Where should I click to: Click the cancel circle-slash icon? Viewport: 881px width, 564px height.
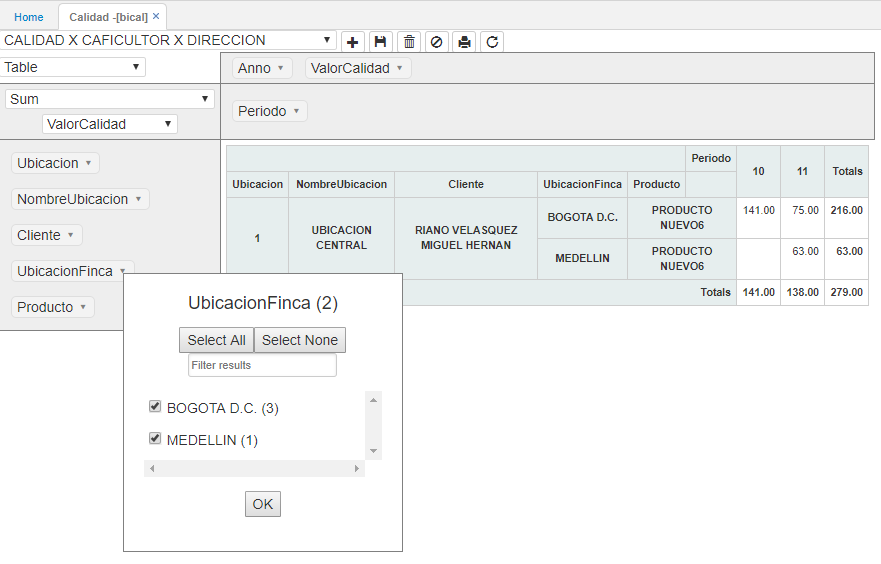pyautogui.click(x=436, y=42)
